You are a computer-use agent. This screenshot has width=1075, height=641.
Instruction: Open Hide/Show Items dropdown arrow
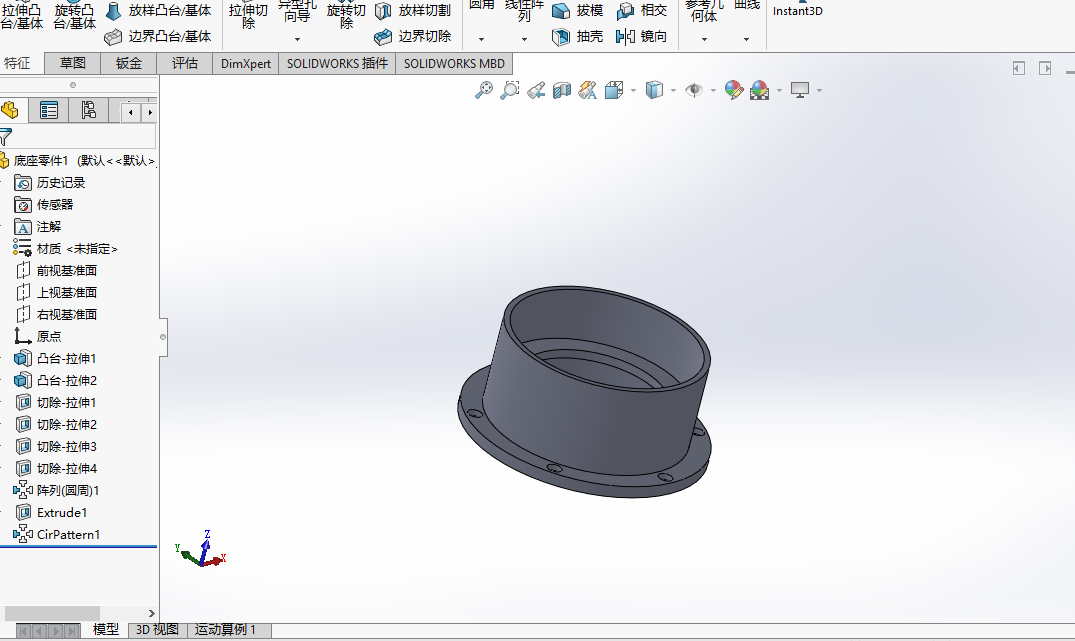point(713,90)
